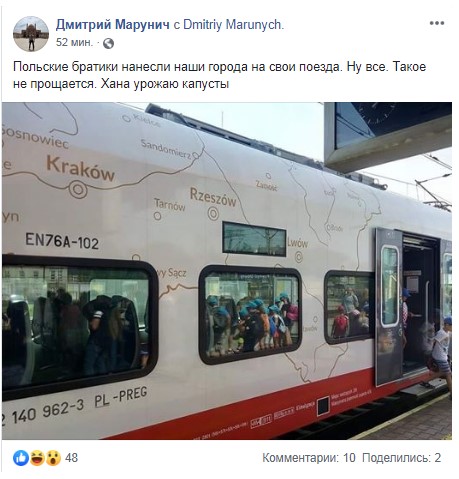Open the post options three-dots menu
This screenshot has height=479, width=459.
(x=437, y=23)
